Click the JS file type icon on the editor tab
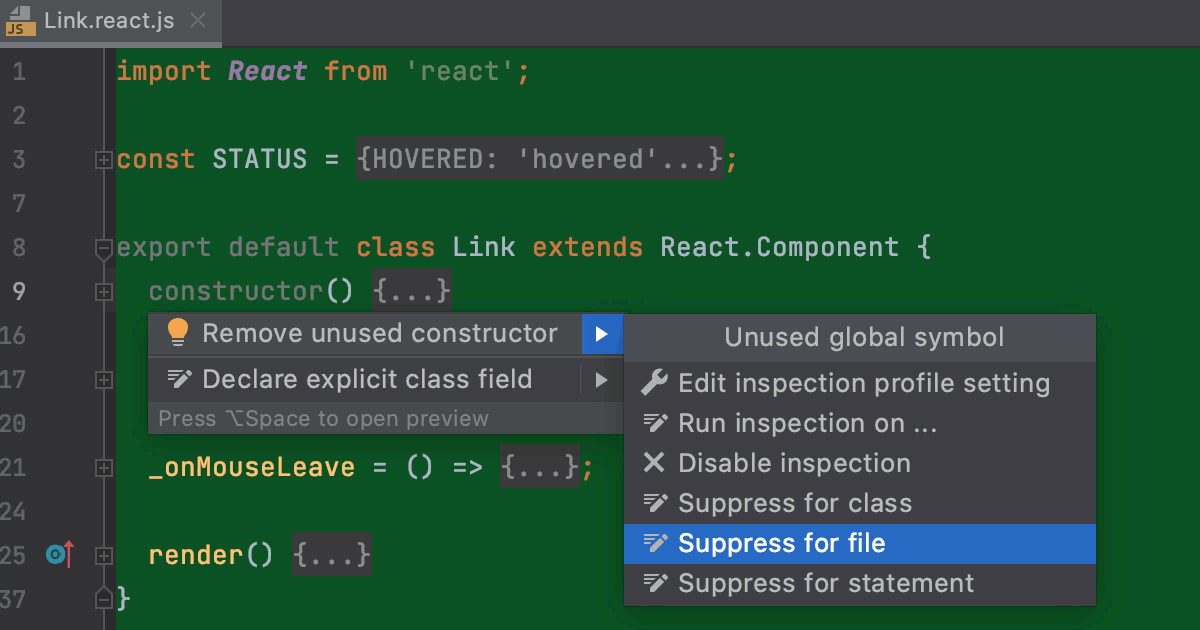Viewport: 1200px width, 630px height. click(x=19, y=21)
